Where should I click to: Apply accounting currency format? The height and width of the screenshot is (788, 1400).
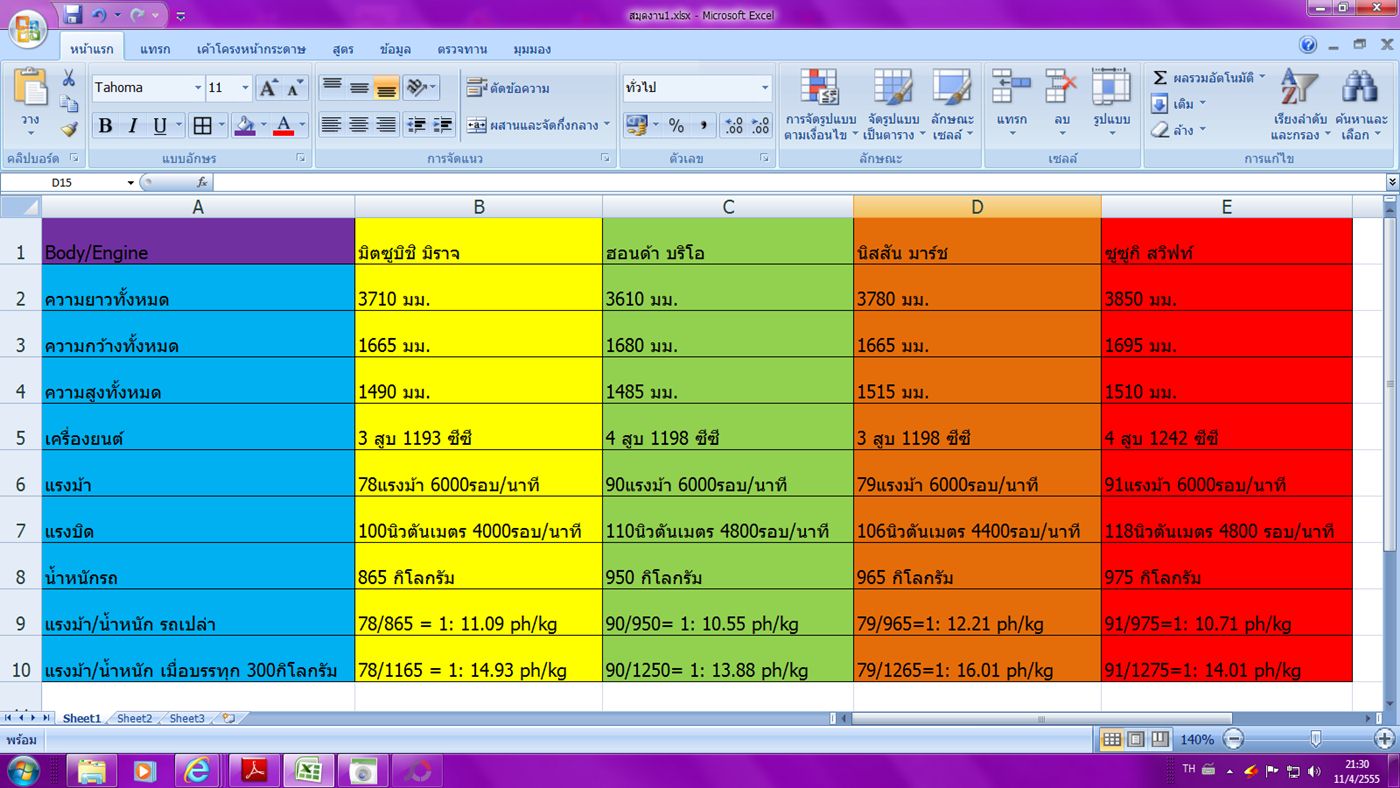(636, 126)
